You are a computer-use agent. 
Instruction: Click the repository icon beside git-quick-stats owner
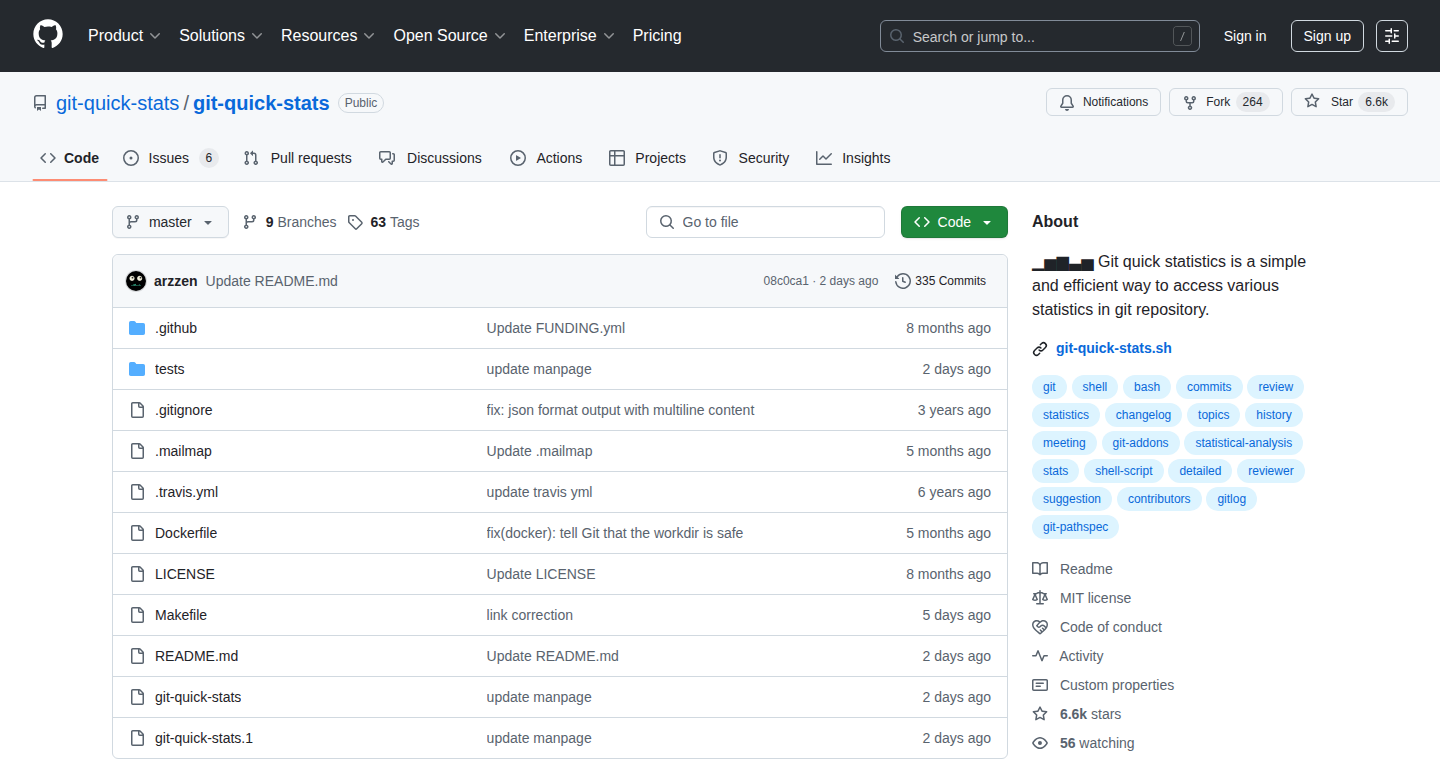[x=40, y=103]
